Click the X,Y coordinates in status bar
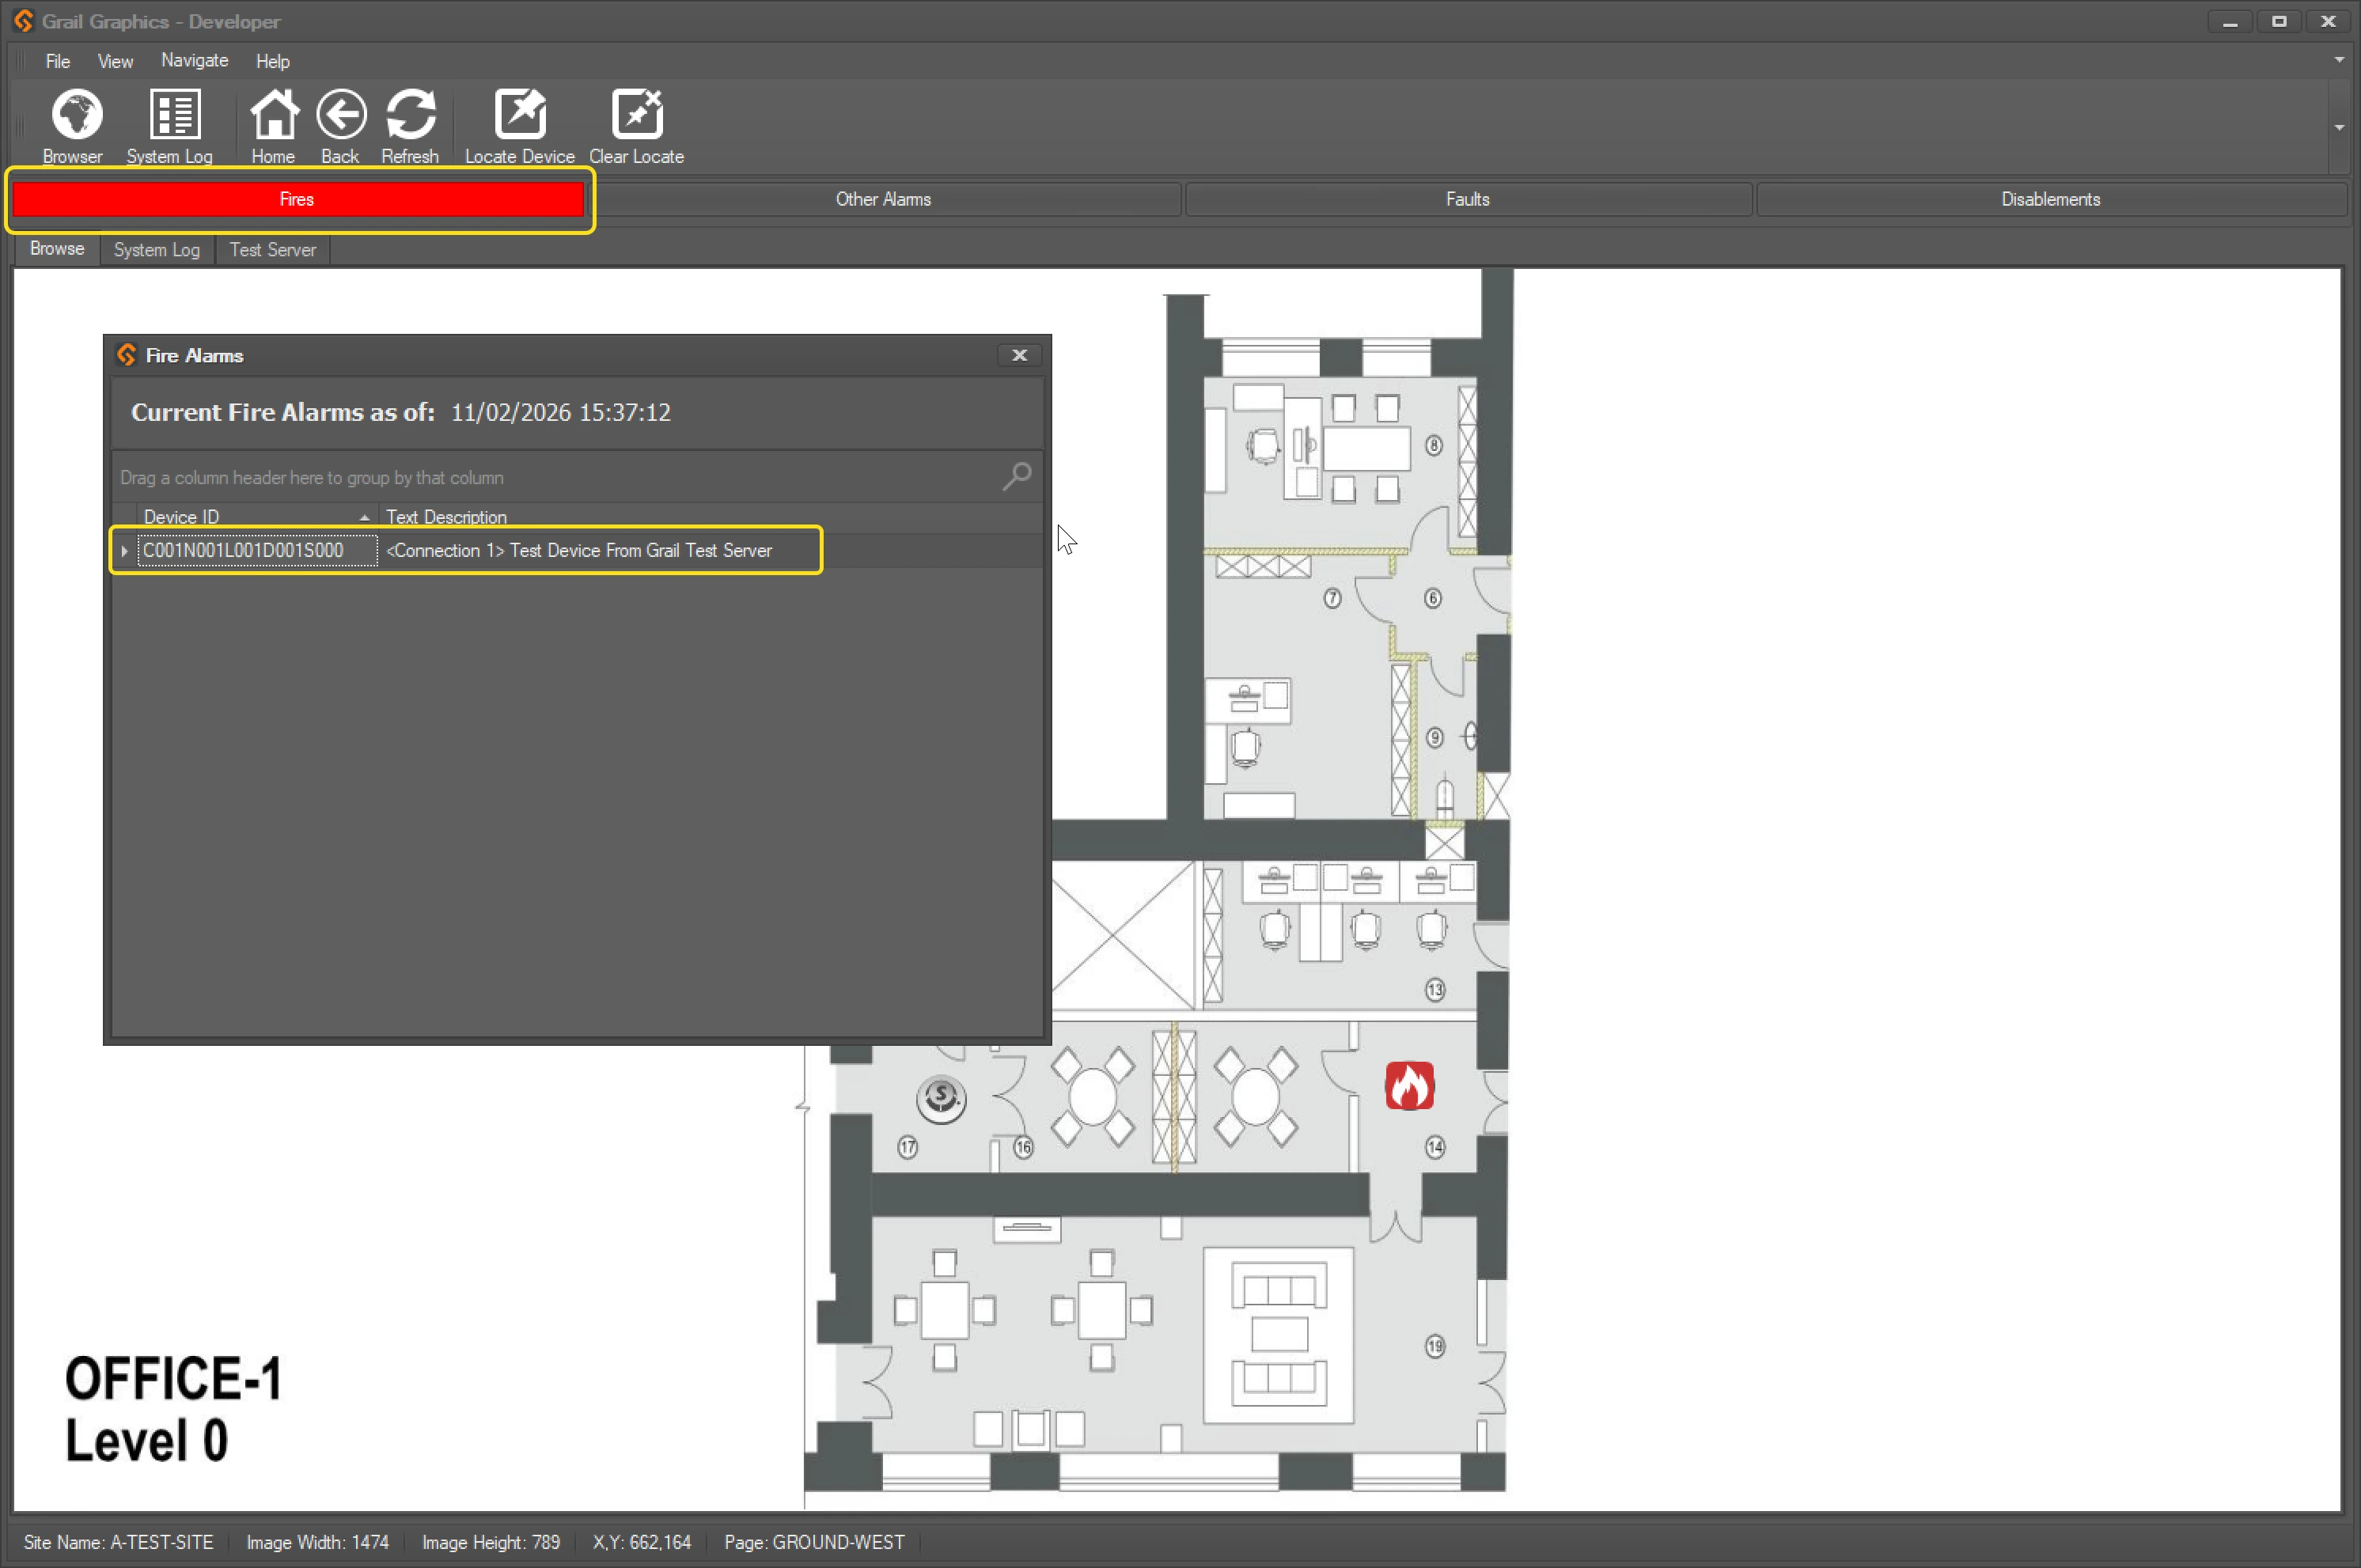 (x=642, y=1542)
